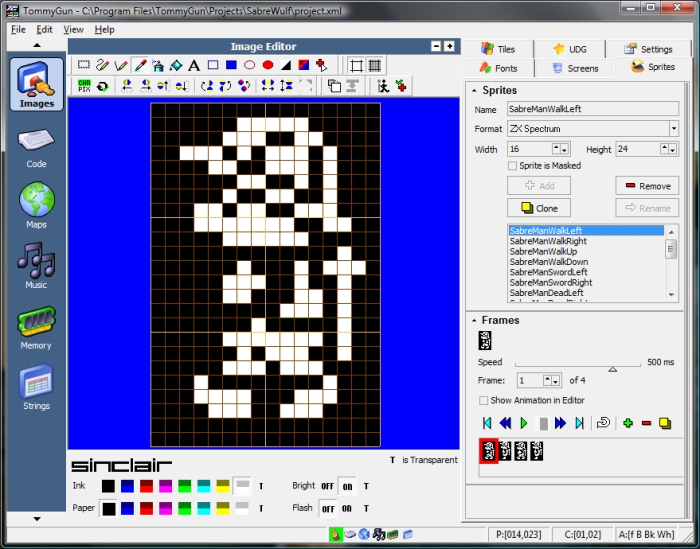
Task: Flip image vertically
Action: click(x=286, y=86)
